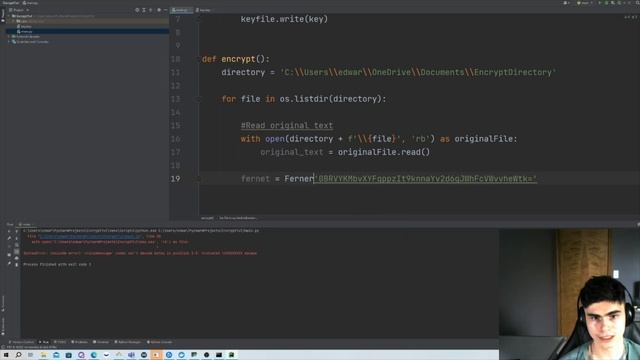Open the Run tool tab at bottom
The width and height of the screenshot is (640, 360).
point(44,342)
